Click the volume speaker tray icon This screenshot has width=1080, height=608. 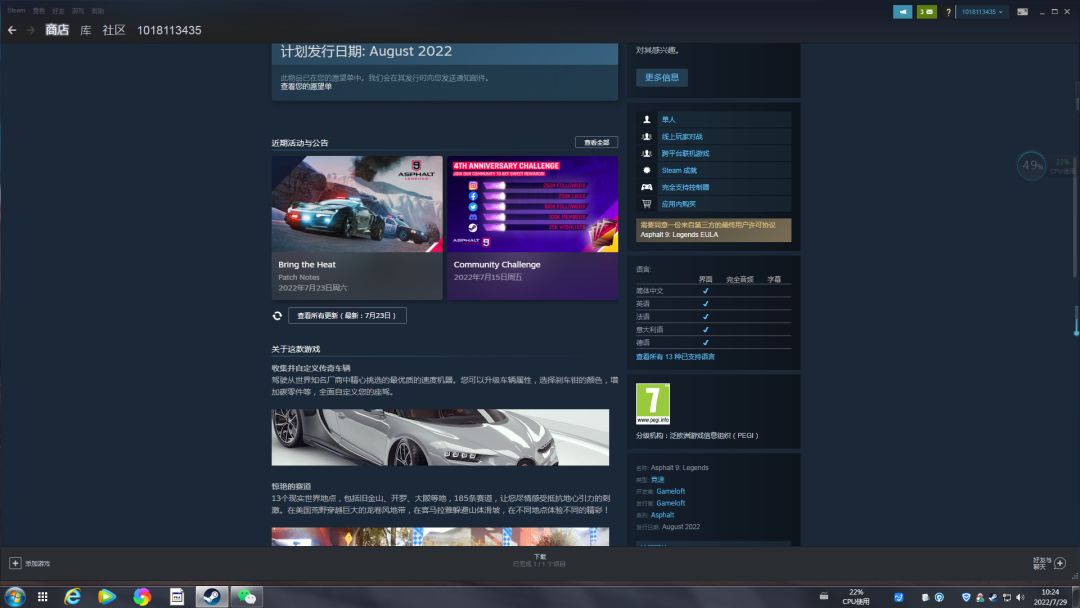[1020, 597]
